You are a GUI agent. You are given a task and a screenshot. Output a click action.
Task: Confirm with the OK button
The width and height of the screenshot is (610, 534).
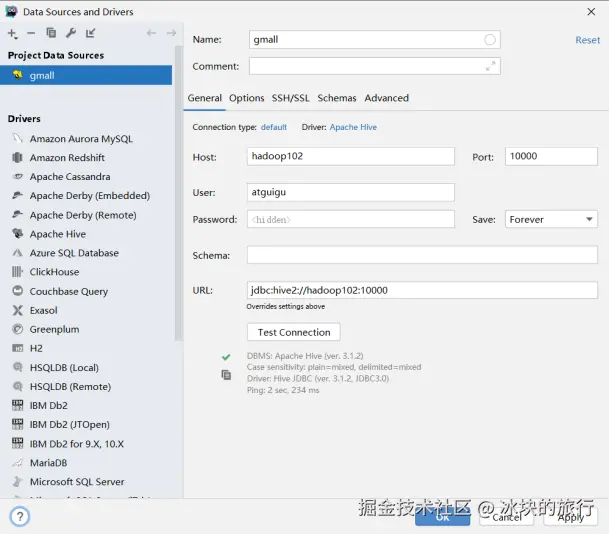(x=442, y=517)
